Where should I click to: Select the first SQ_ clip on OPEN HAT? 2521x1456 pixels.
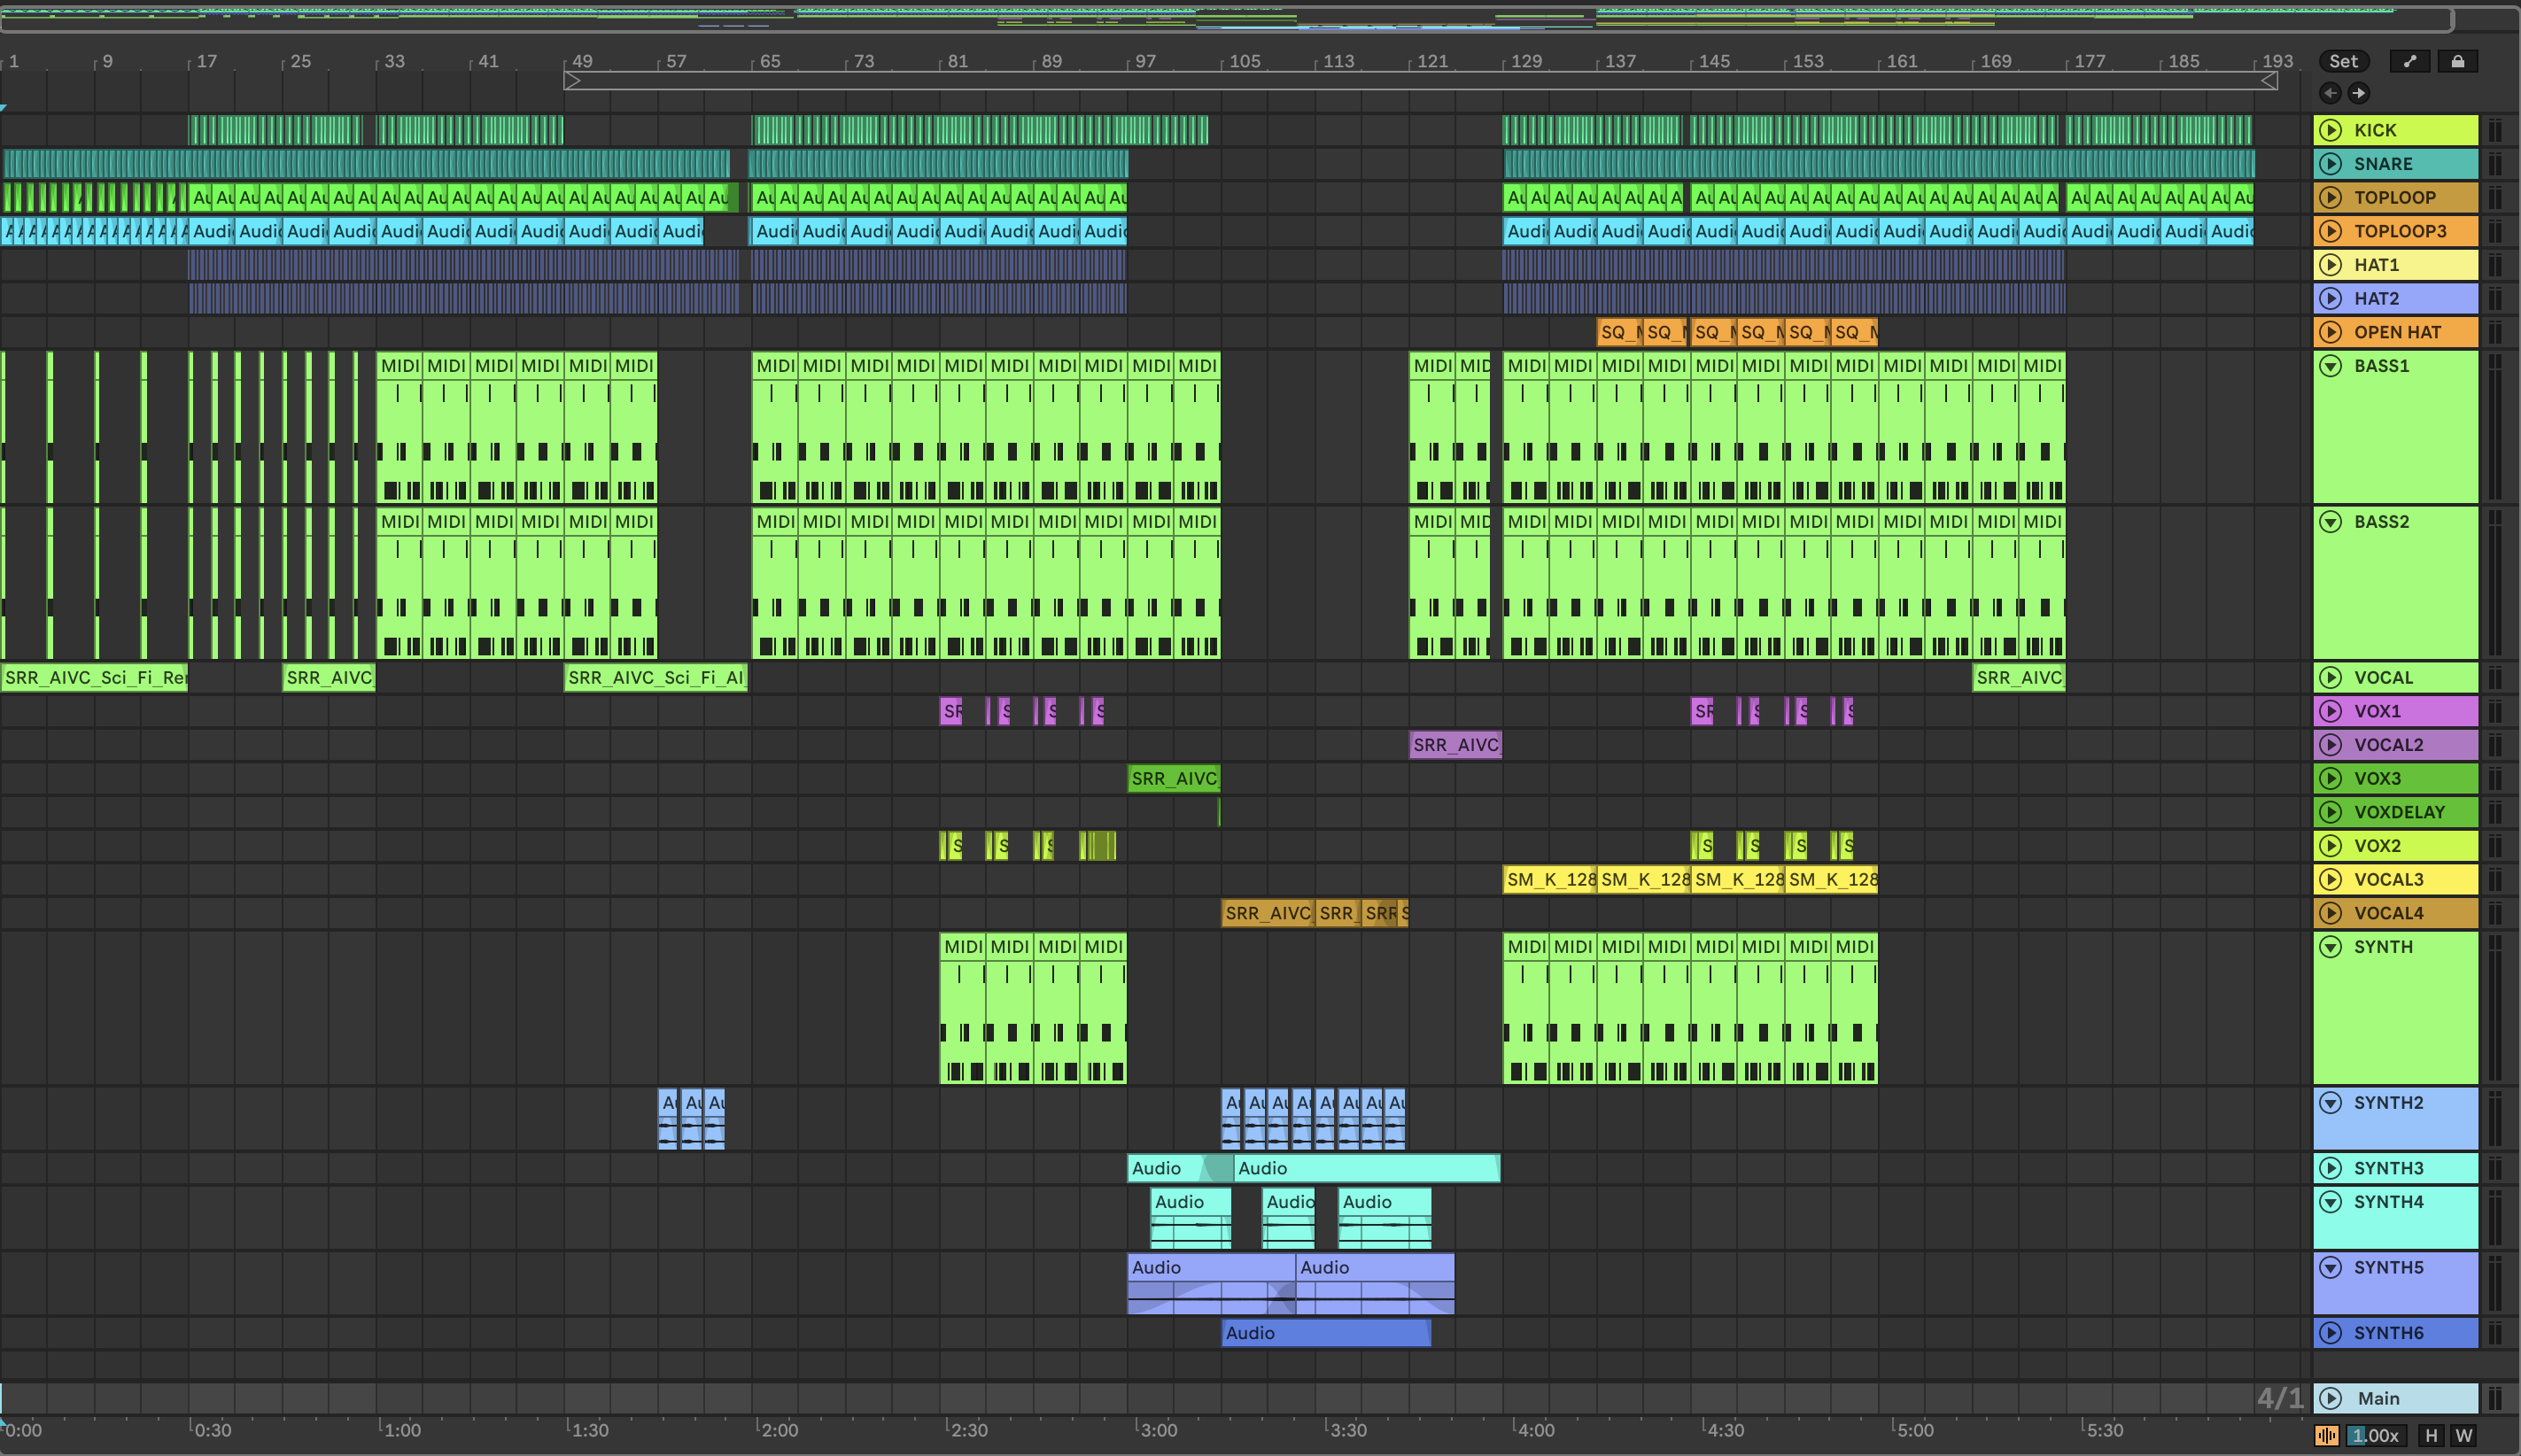coord(1620,332)
